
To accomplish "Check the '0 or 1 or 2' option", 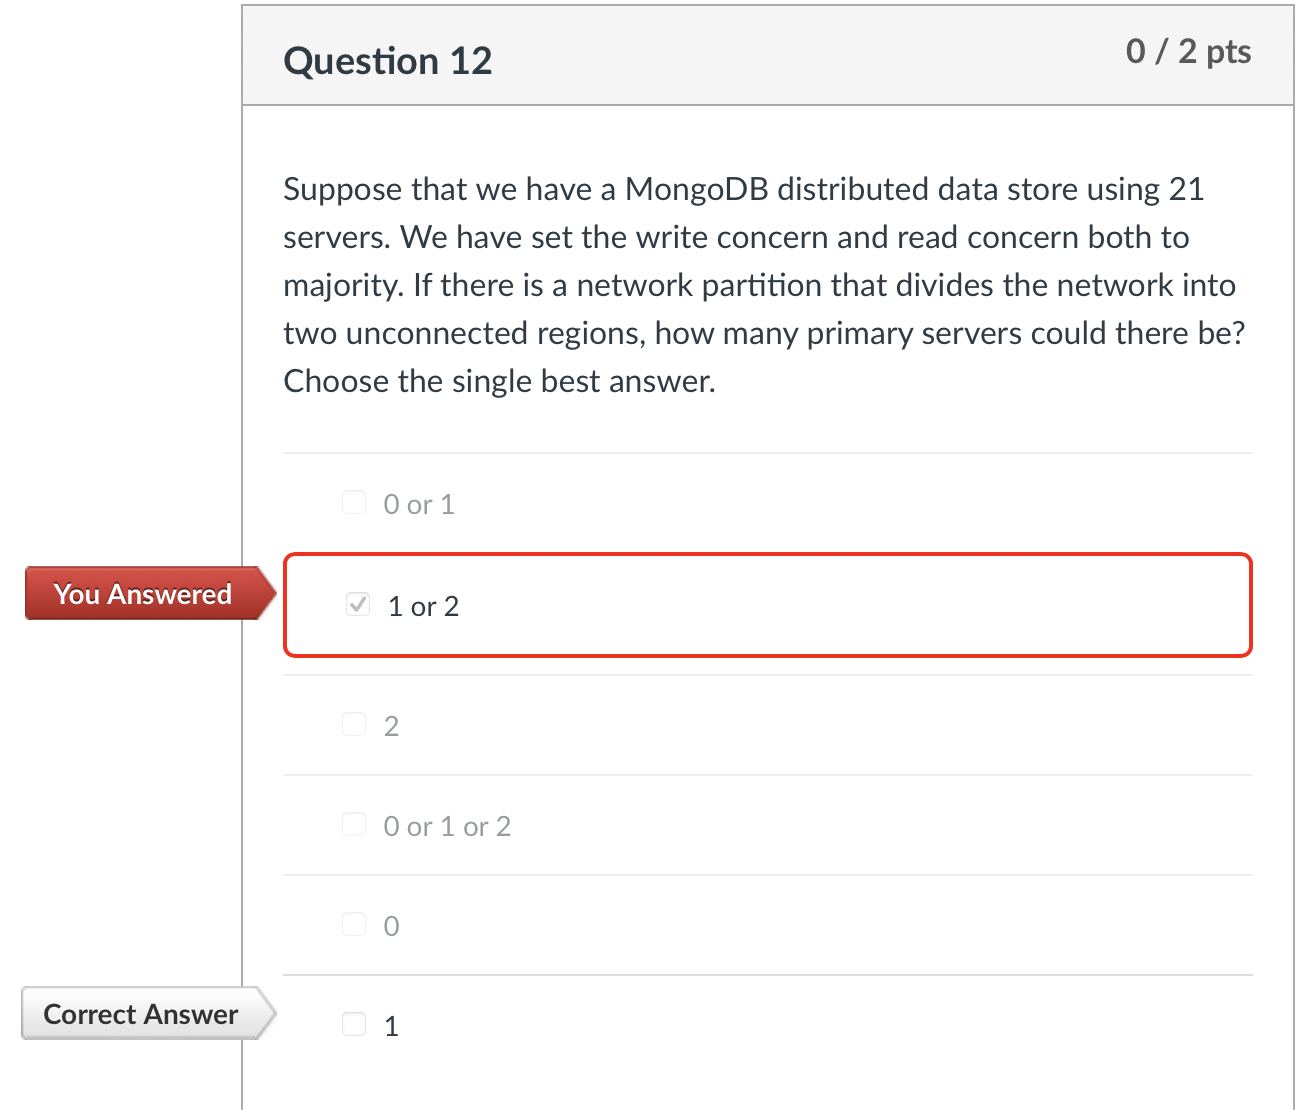I will click(x=354, y=824).
